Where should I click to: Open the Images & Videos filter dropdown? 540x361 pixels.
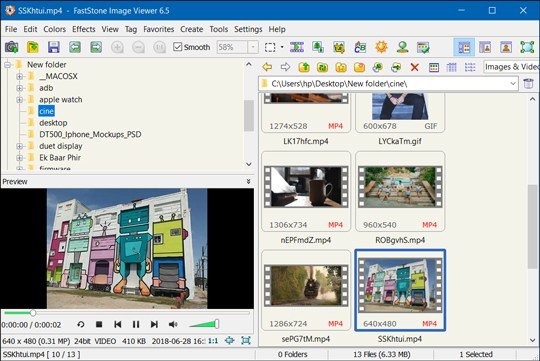coord(511,67)
